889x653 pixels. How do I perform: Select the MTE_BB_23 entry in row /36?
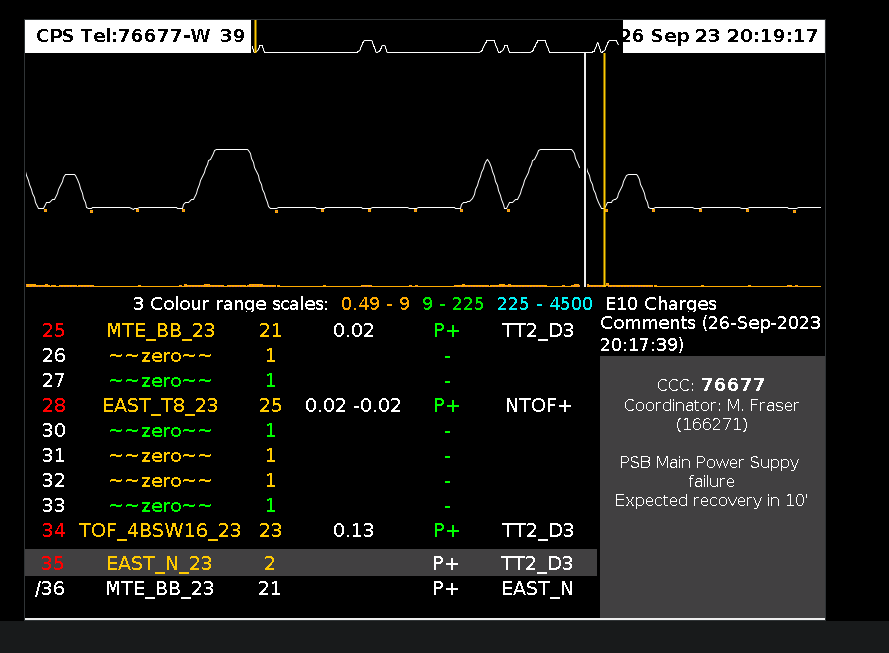coord(160,589)
